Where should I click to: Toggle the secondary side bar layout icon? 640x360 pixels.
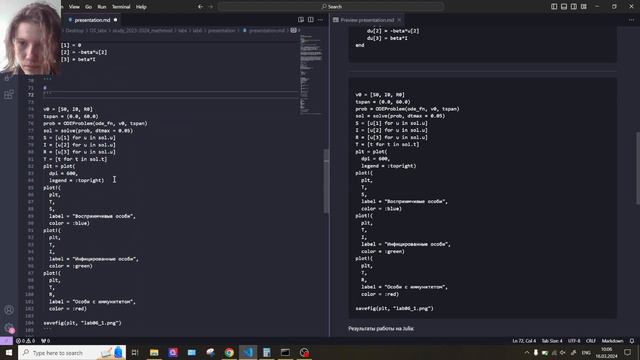pyautogui.click(x=573, y=7)
